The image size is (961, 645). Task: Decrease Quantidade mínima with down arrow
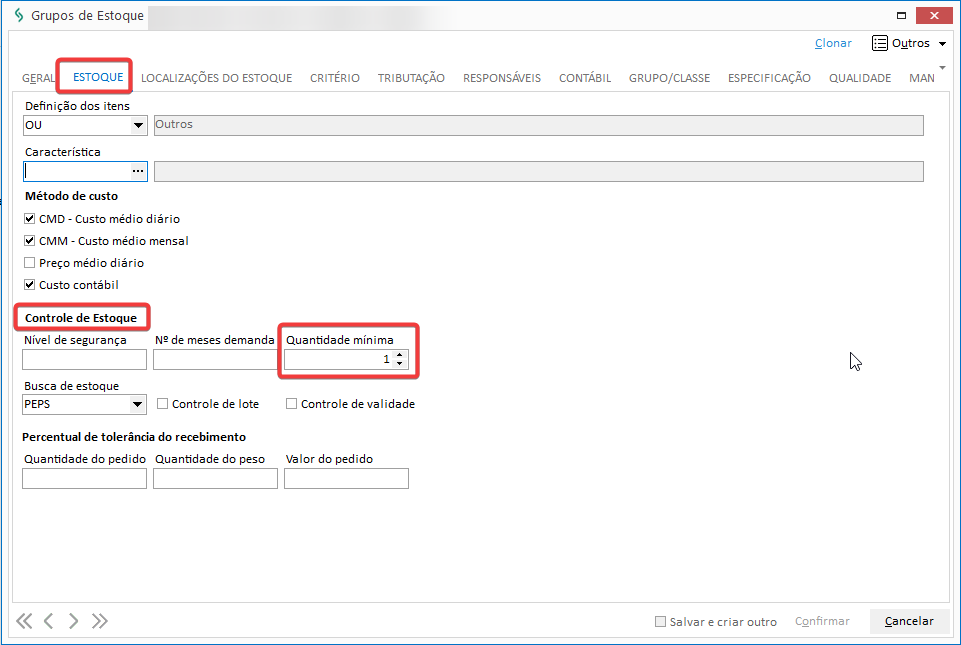[400, 364]
